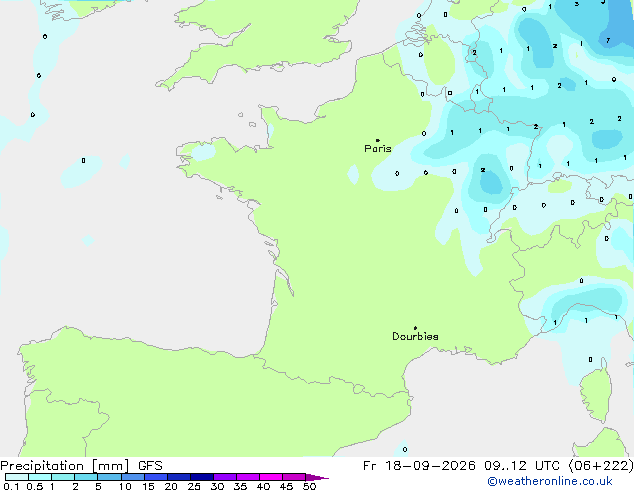Click the Paris location dot marker
The image size is (634, 490).
point(378,140)
